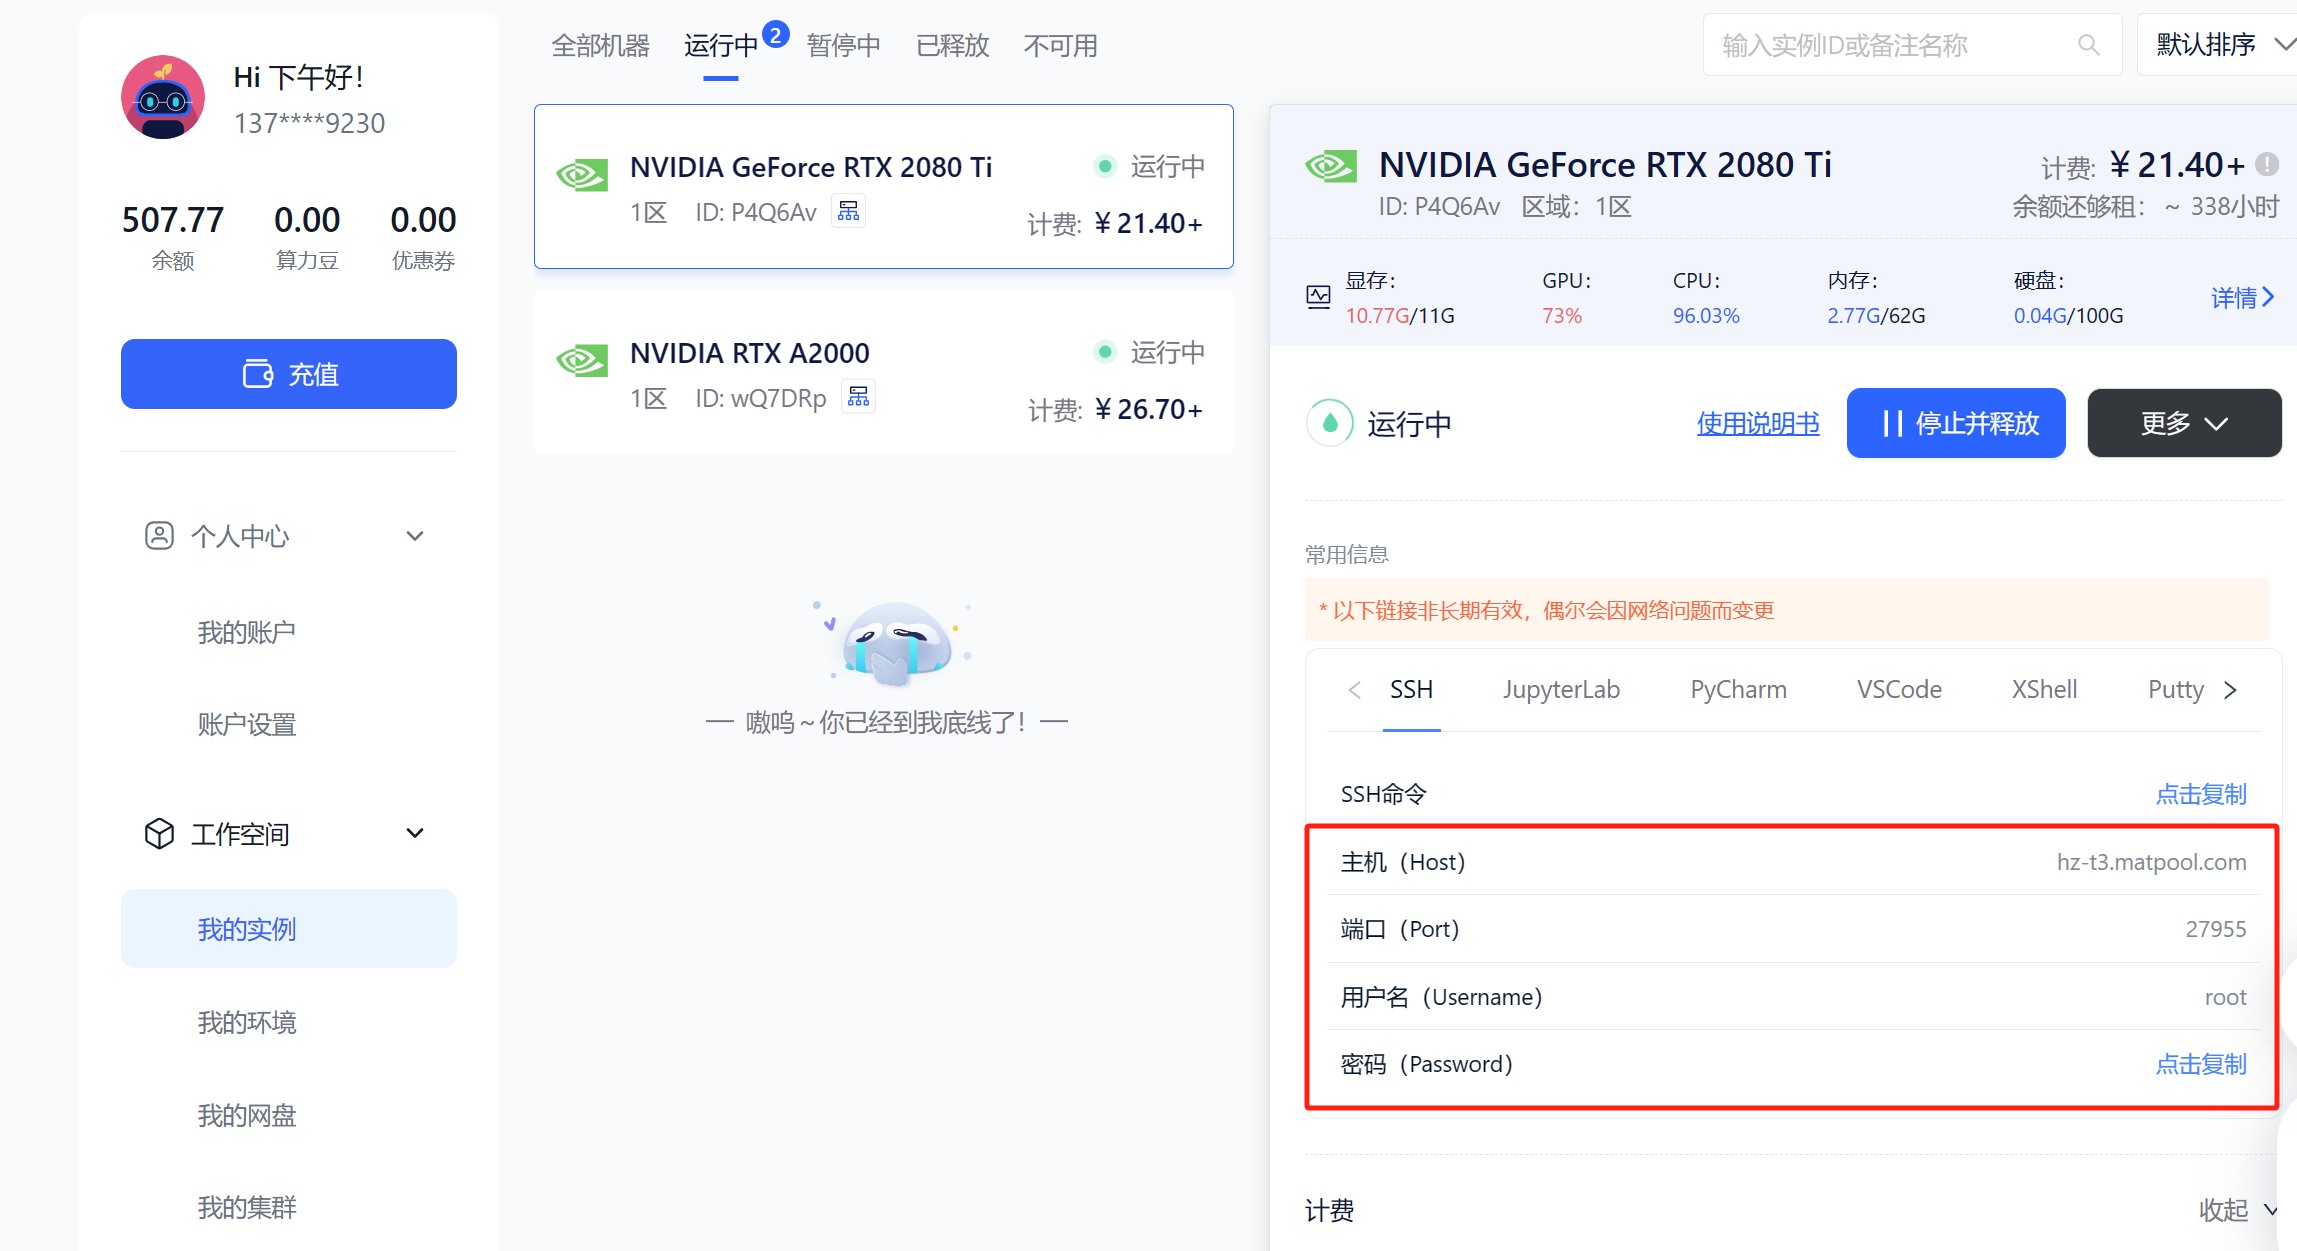Screen dimensions: 2297x1251
Task: Click the GPU usage 73% value
Action: pyautogui.click(x=1562, y=315)
